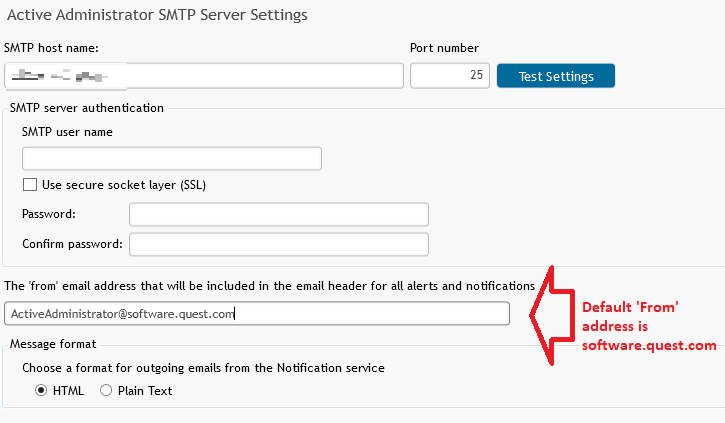The image size is (725, 423).
Task: Choose the Plain Text radio button
Action: point(106,391)
